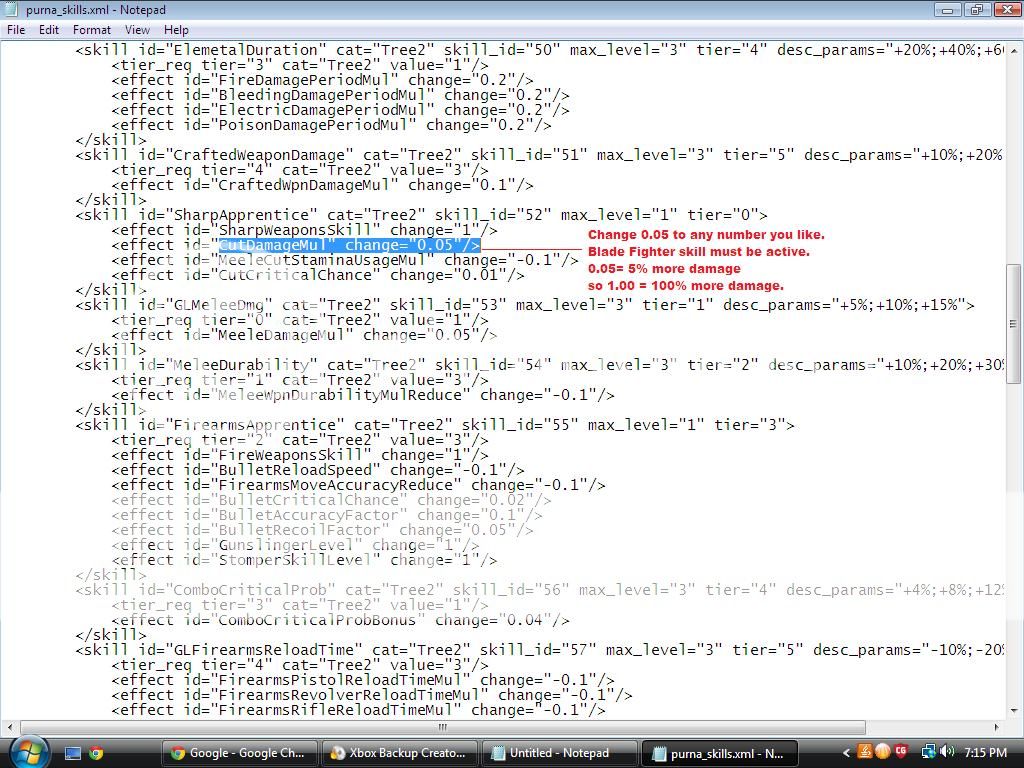Click the taskbar clock showing 7:15 PM
The image size is (1024, 768).
pyautogui.click(x=985, y=752)
